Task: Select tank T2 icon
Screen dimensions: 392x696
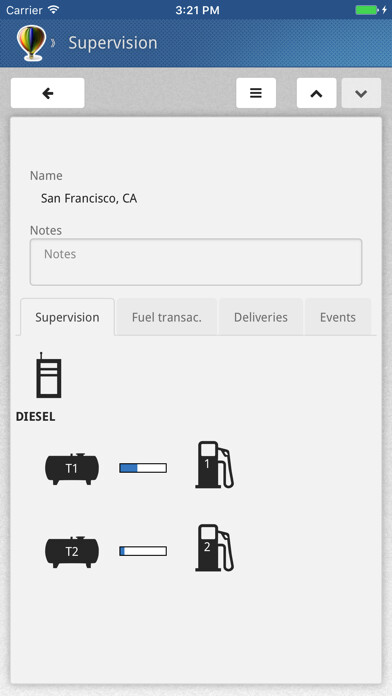Action: click(x=72, y=552)
